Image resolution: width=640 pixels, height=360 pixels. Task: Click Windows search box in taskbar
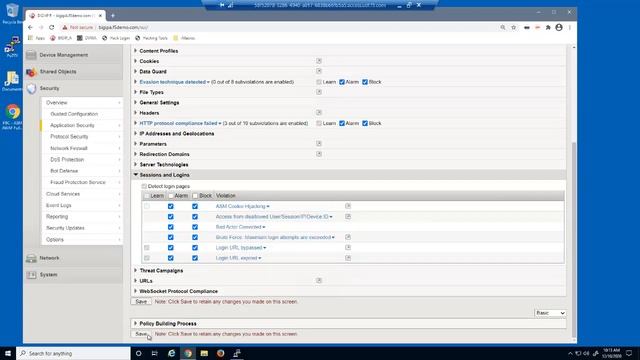click(73, 353)
